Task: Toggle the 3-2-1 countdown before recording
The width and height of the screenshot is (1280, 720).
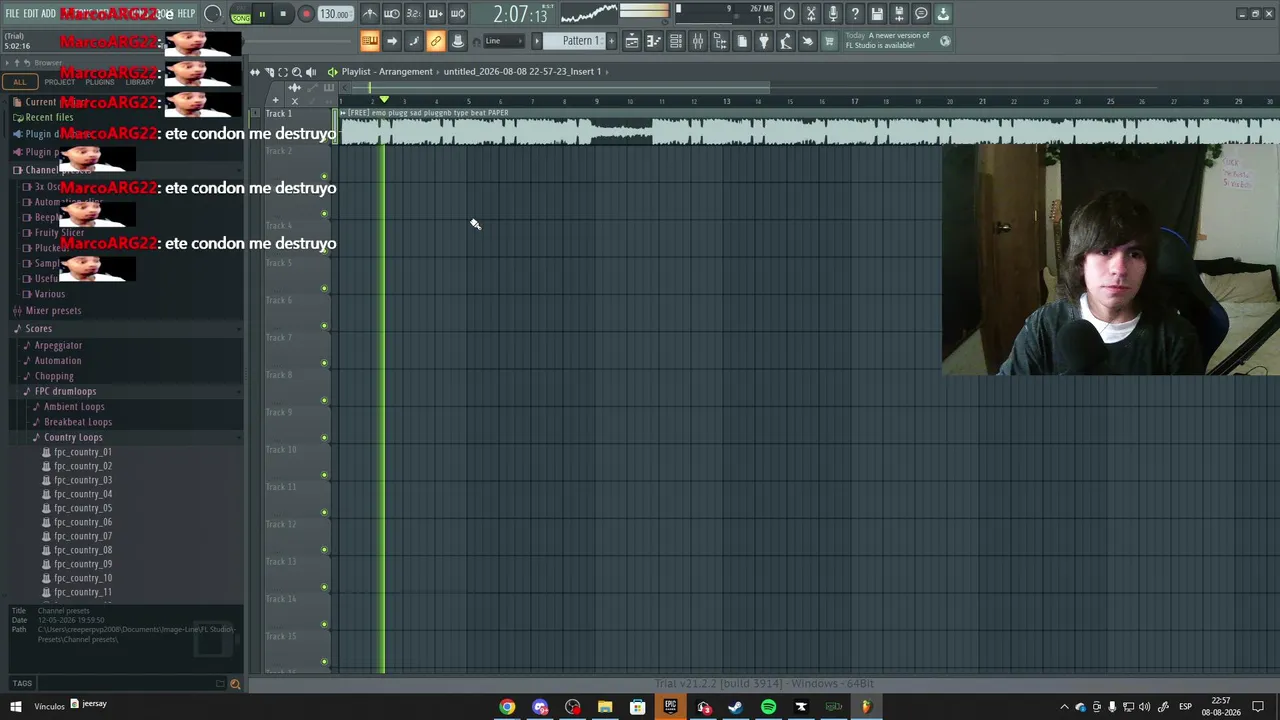Action: point(414,14)
